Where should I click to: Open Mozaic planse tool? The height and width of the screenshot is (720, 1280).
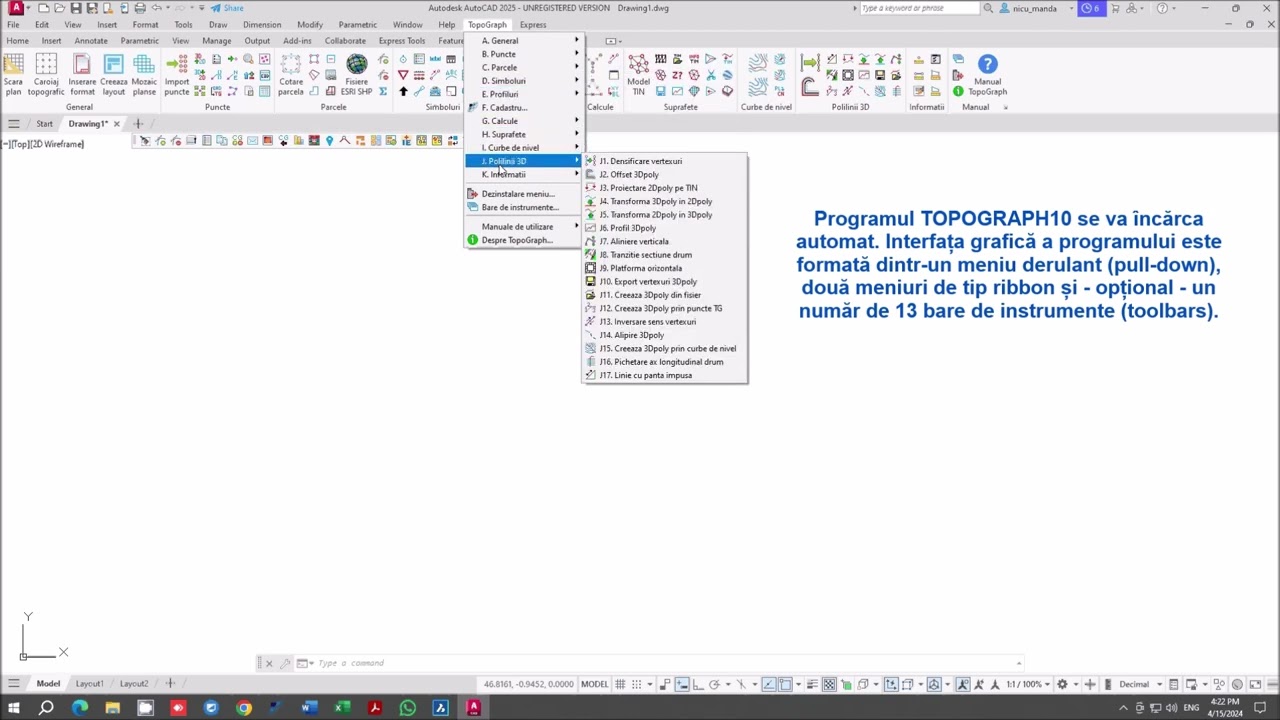tap(144, 75)
